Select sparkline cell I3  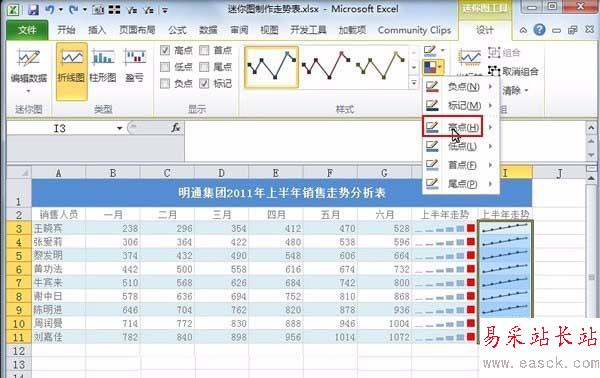pyautogui.click(x=505, y=228)
